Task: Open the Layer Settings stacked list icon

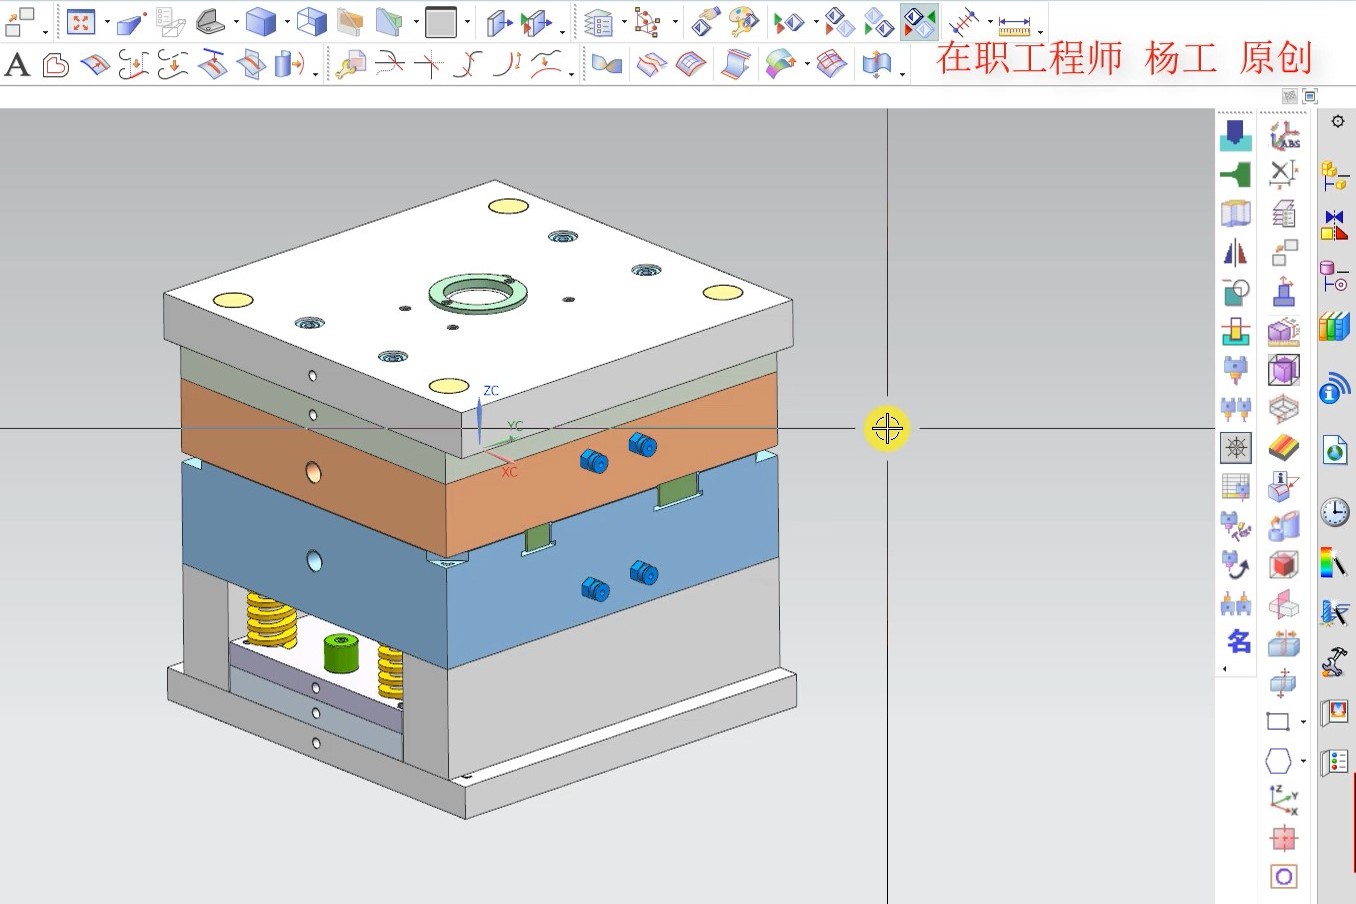Action: pos(598,22)
